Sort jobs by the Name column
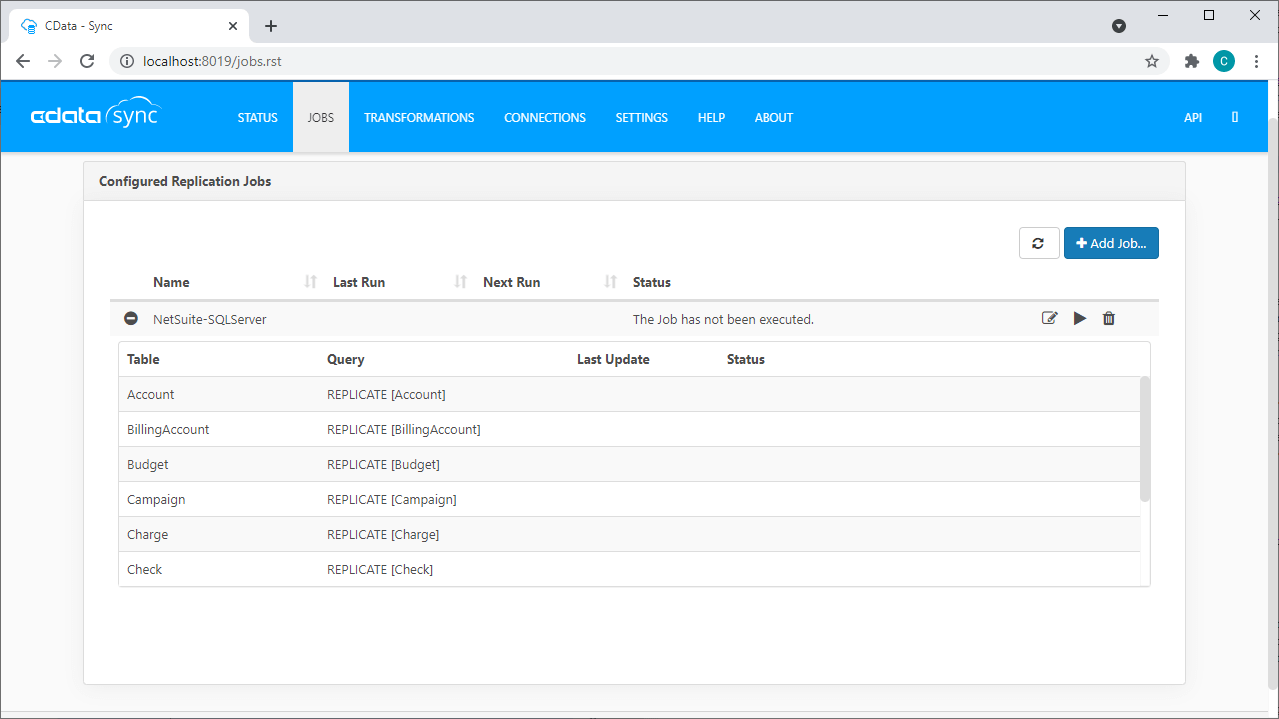Image resolution: width=1279 pixels, height=719 pixels. click(x=171, y=282)
